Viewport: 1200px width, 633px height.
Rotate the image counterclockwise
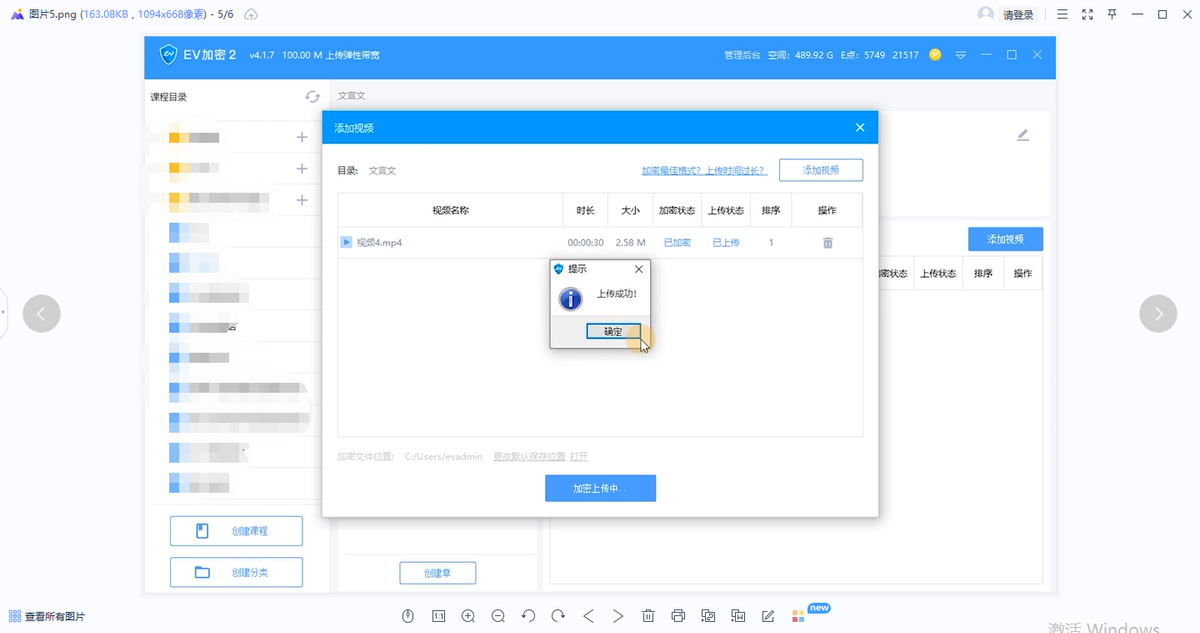[x=528, y=616]
